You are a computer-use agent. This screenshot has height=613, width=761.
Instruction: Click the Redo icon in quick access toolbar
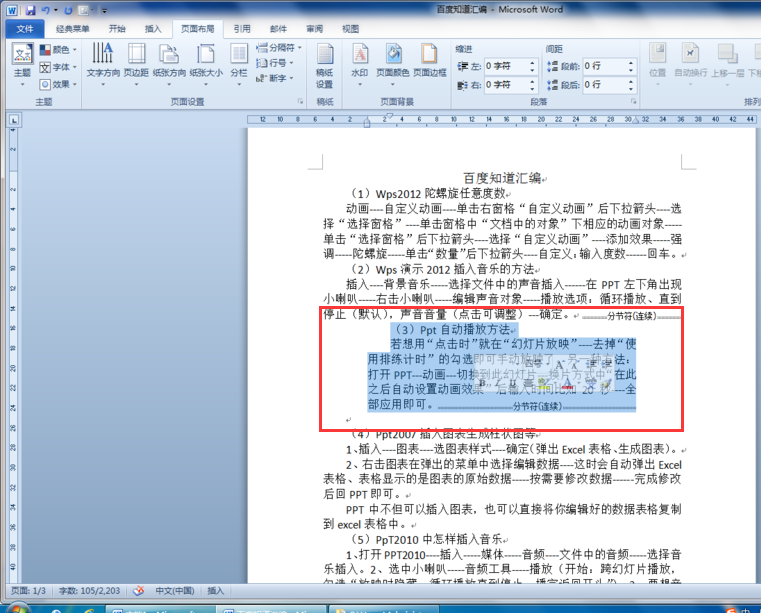(68, 10)
